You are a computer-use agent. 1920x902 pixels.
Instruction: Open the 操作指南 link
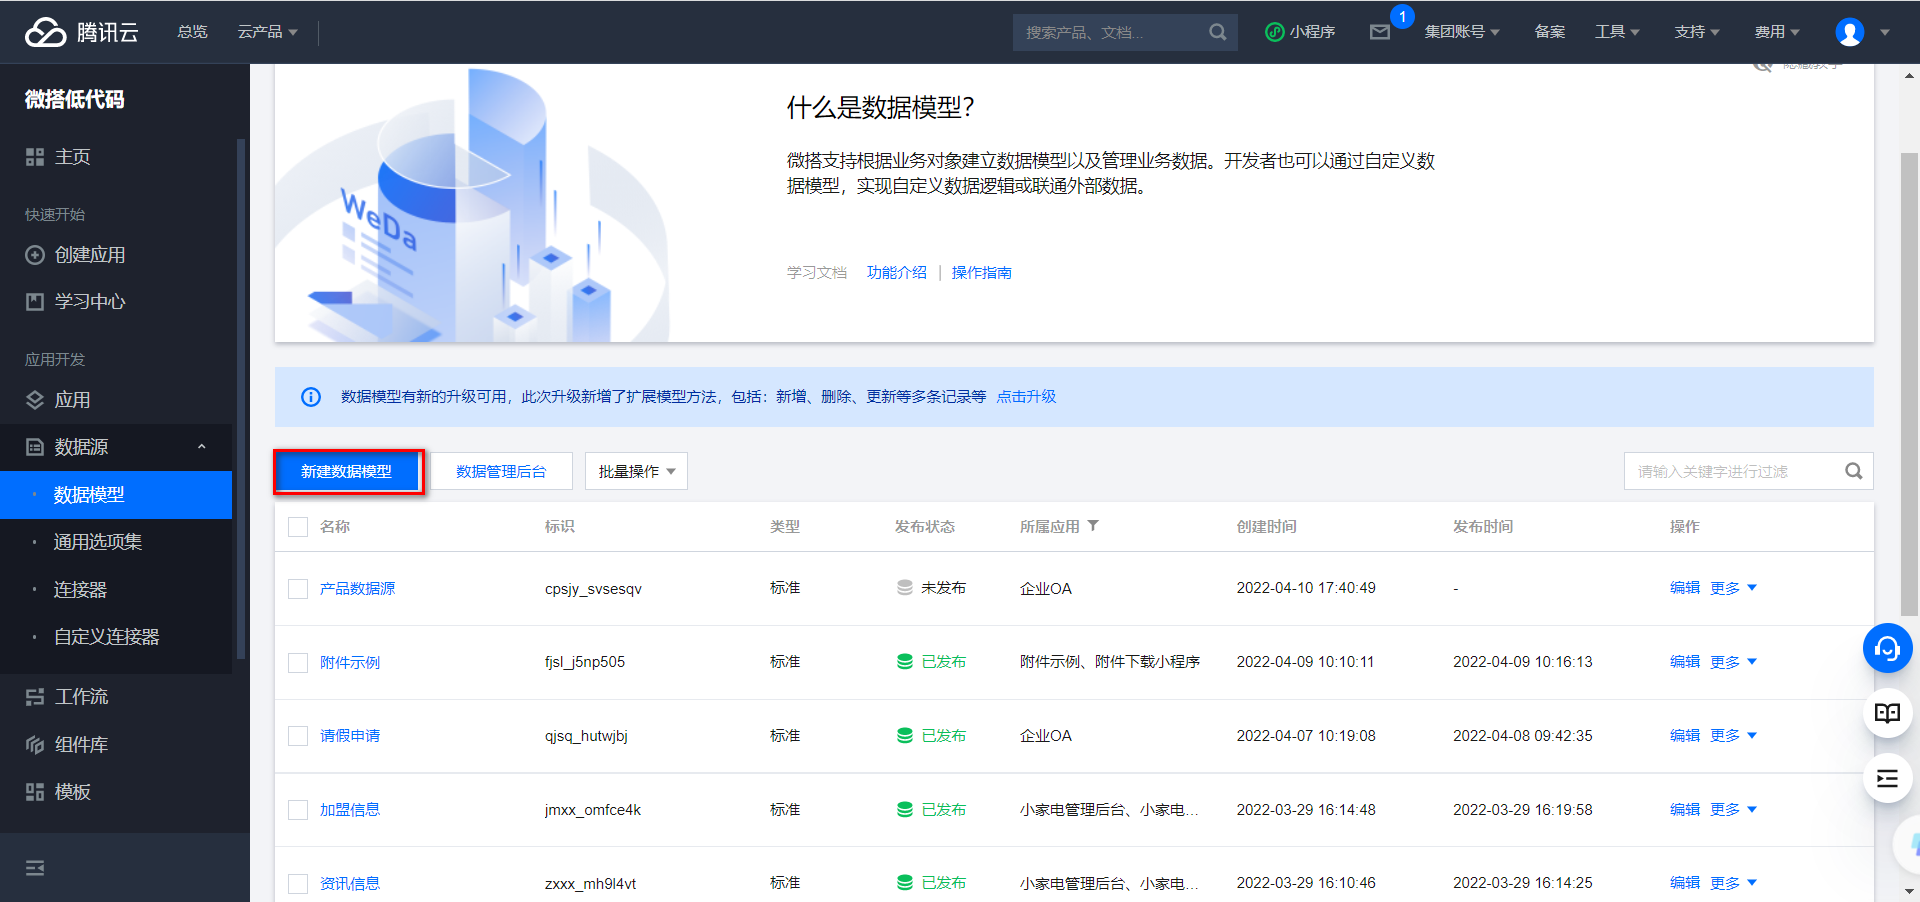[x=981, y=273]
